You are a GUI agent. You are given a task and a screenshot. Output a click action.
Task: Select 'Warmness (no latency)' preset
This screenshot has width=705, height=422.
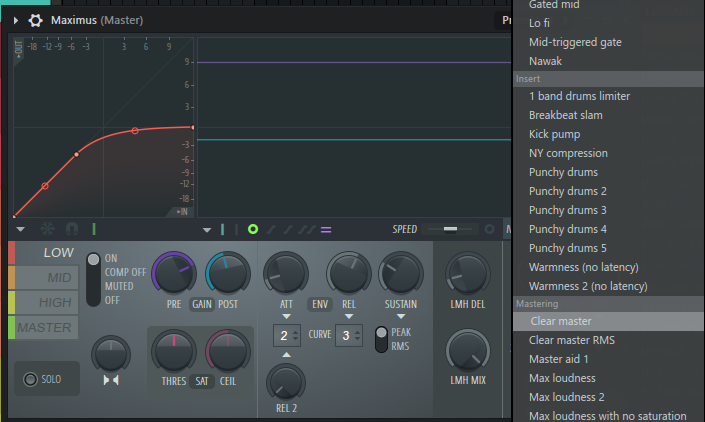click(608, 267)
